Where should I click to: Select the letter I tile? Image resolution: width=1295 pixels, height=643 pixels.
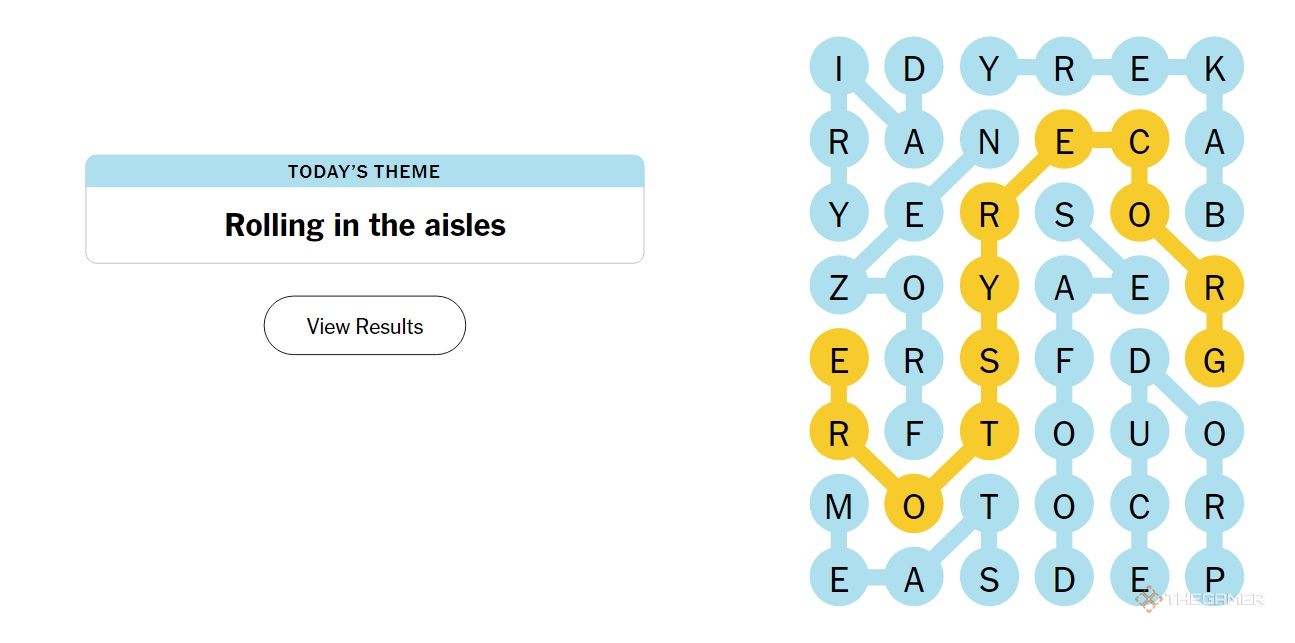click(x=839, y=69)
